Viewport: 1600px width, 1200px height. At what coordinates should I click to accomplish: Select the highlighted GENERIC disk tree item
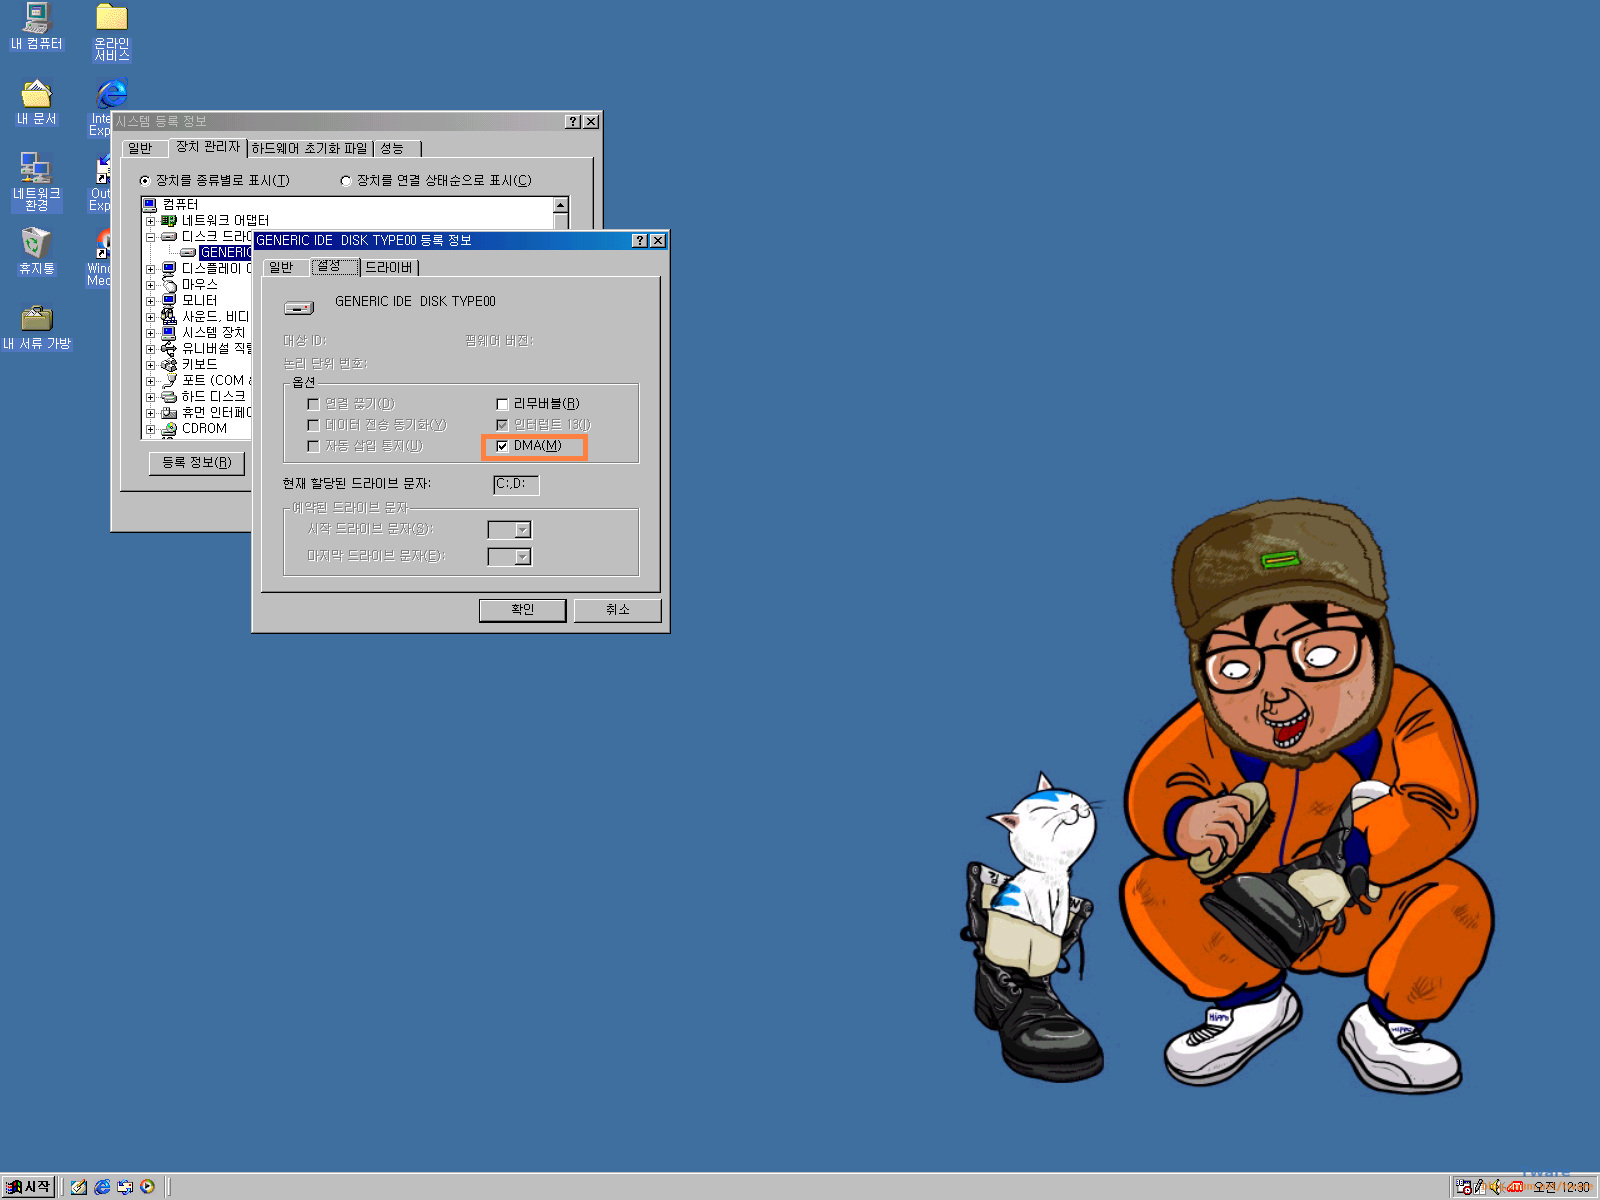point(225,253)
